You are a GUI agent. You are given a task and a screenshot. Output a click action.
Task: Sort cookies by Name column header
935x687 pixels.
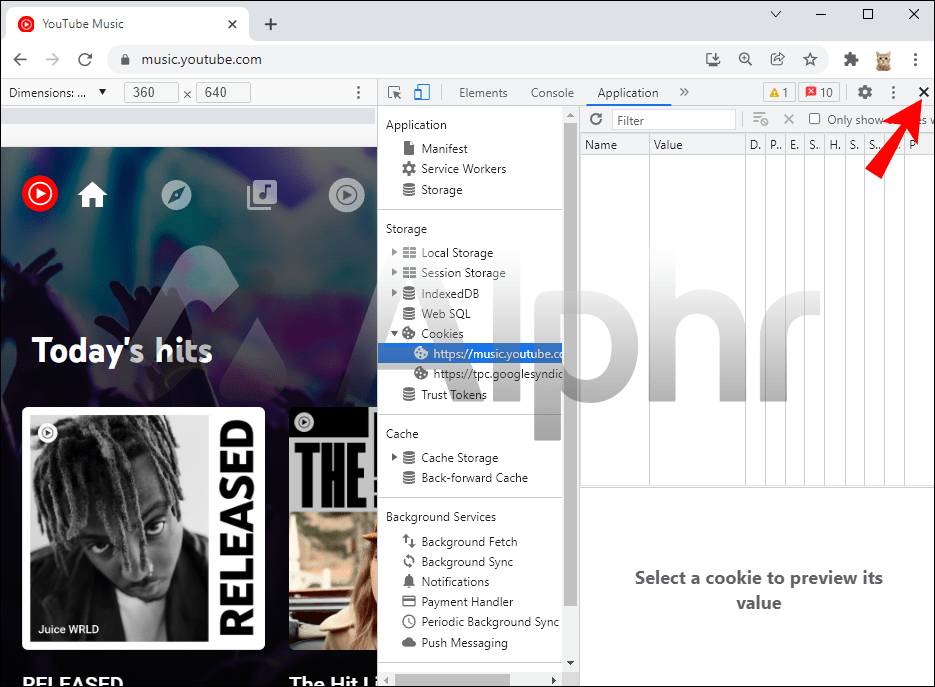click(615, 145)
